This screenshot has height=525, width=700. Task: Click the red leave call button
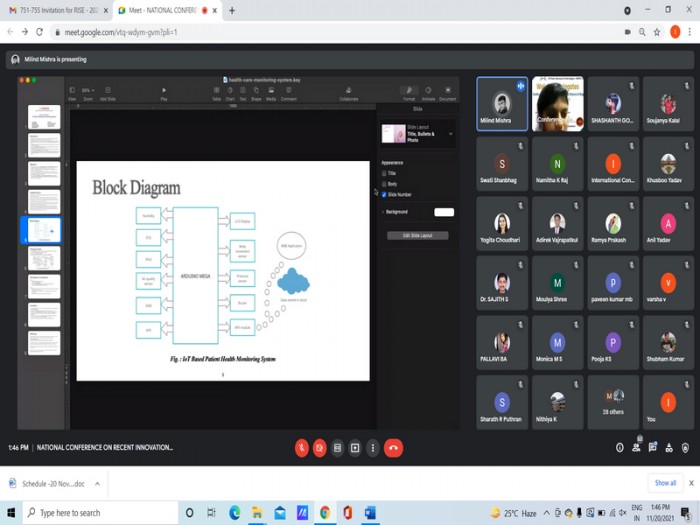[x=394, y=448]
